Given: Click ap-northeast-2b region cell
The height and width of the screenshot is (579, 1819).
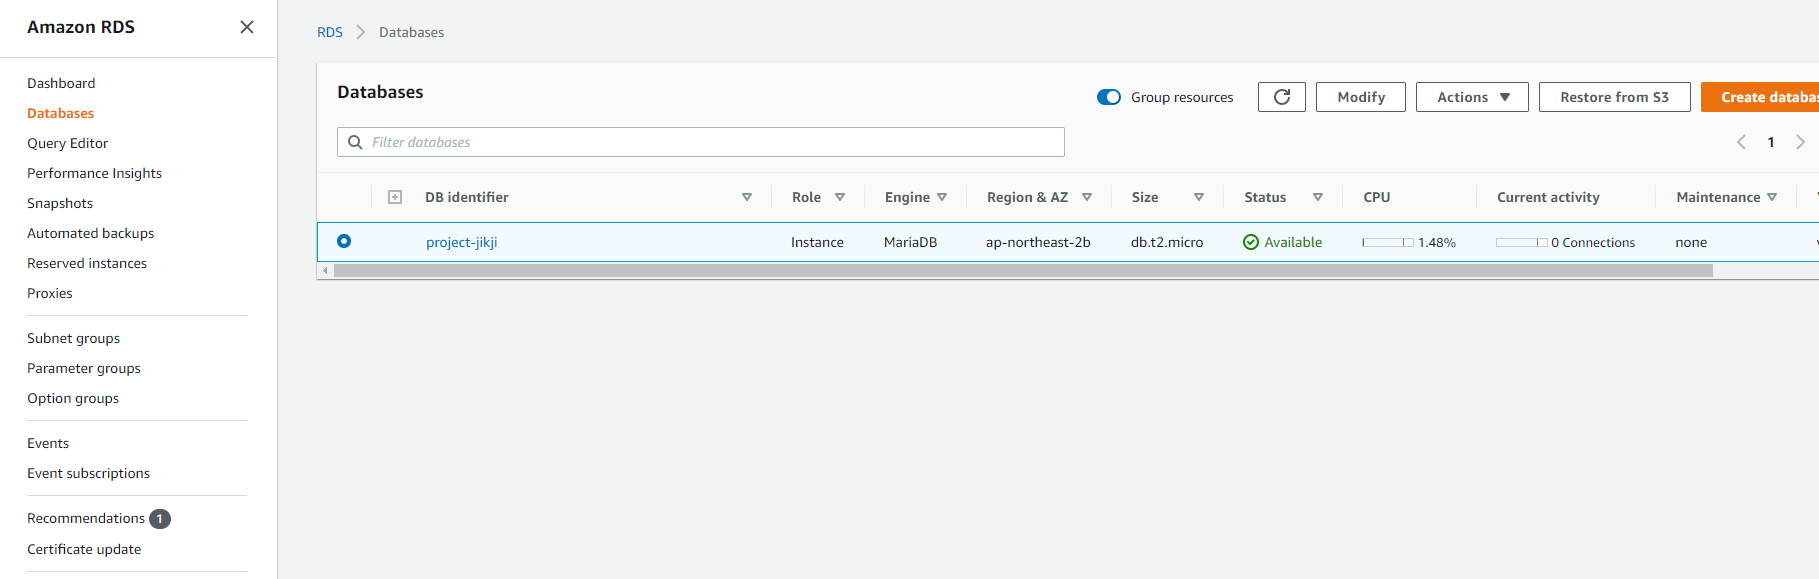Looking at the screenshot, I should pos(1038,242).
